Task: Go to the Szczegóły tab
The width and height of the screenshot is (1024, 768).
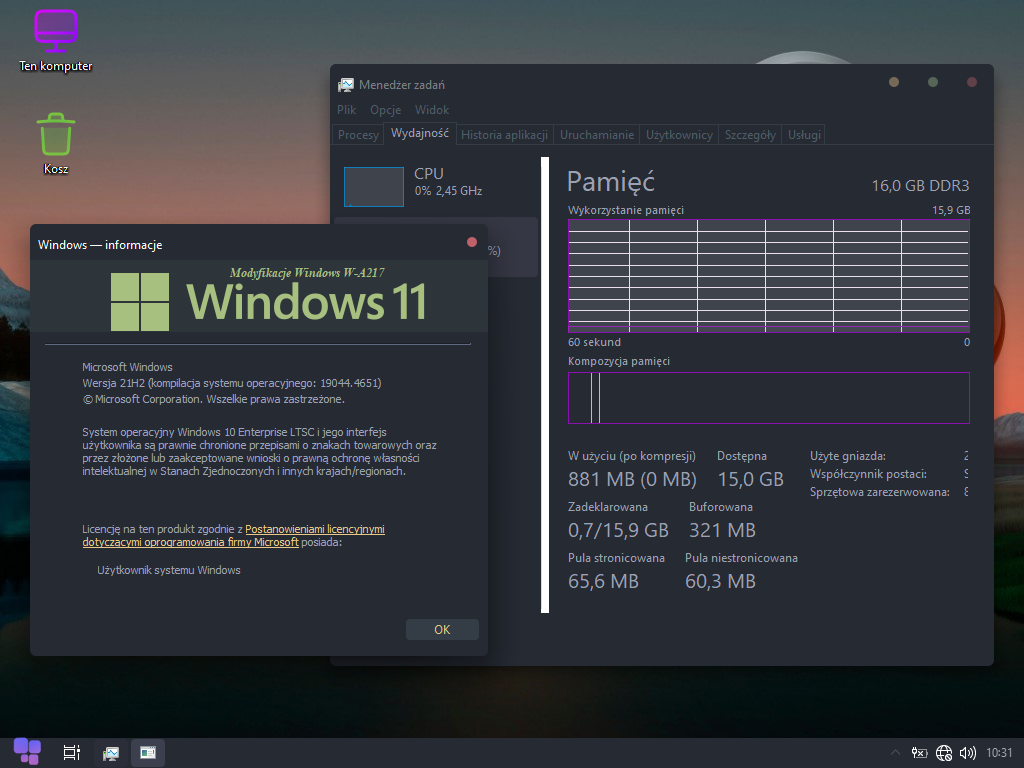Action: 750,135
